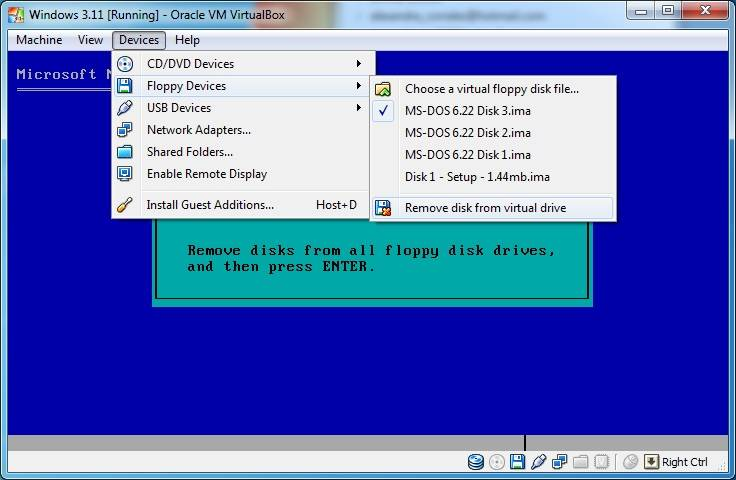Mount Disk 1 - Setup - 1.44mb.ima

[x=477, y=177]
